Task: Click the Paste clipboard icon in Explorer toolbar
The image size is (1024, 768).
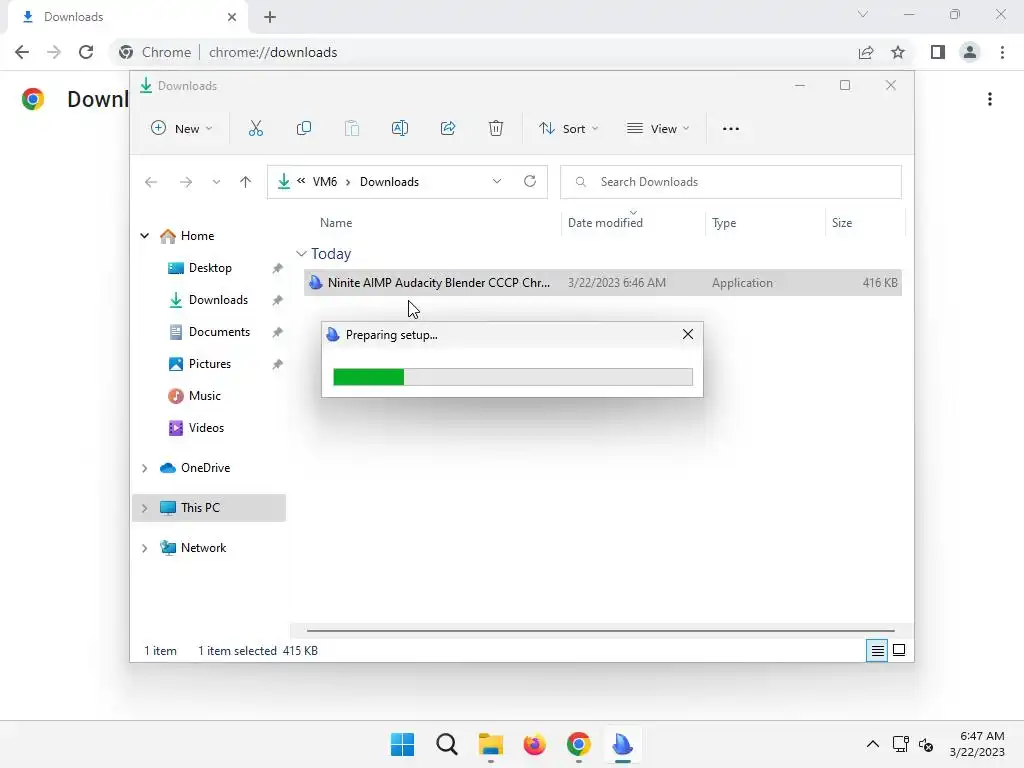Action: click(x=351, y=129)
